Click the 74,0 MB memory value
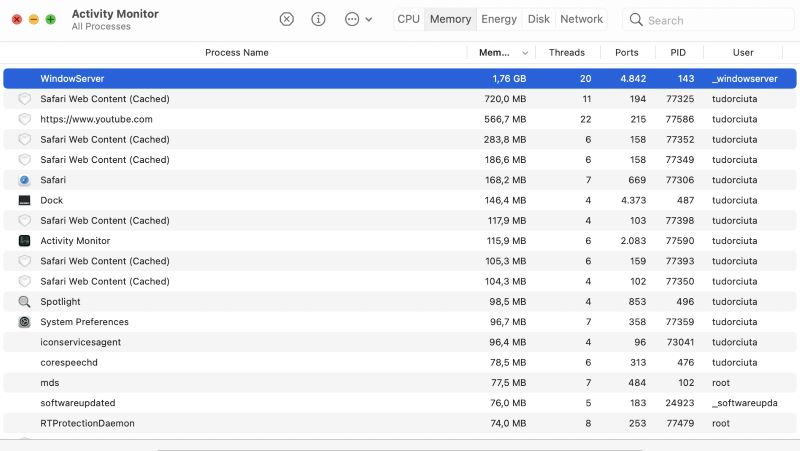Image resolution: width=800 pixels, height=451 pixels. pos(508,423)
